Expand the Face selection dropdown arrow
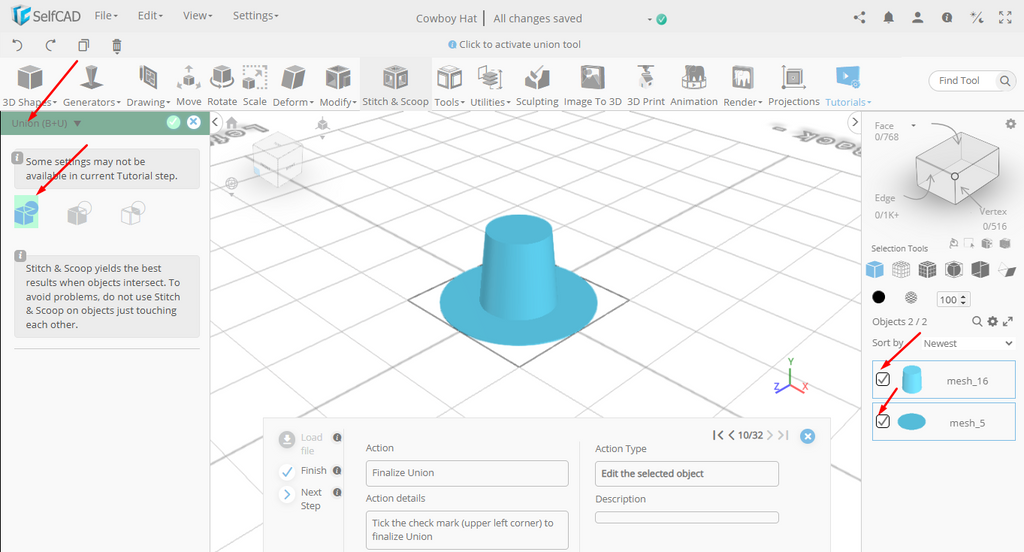 914,125
